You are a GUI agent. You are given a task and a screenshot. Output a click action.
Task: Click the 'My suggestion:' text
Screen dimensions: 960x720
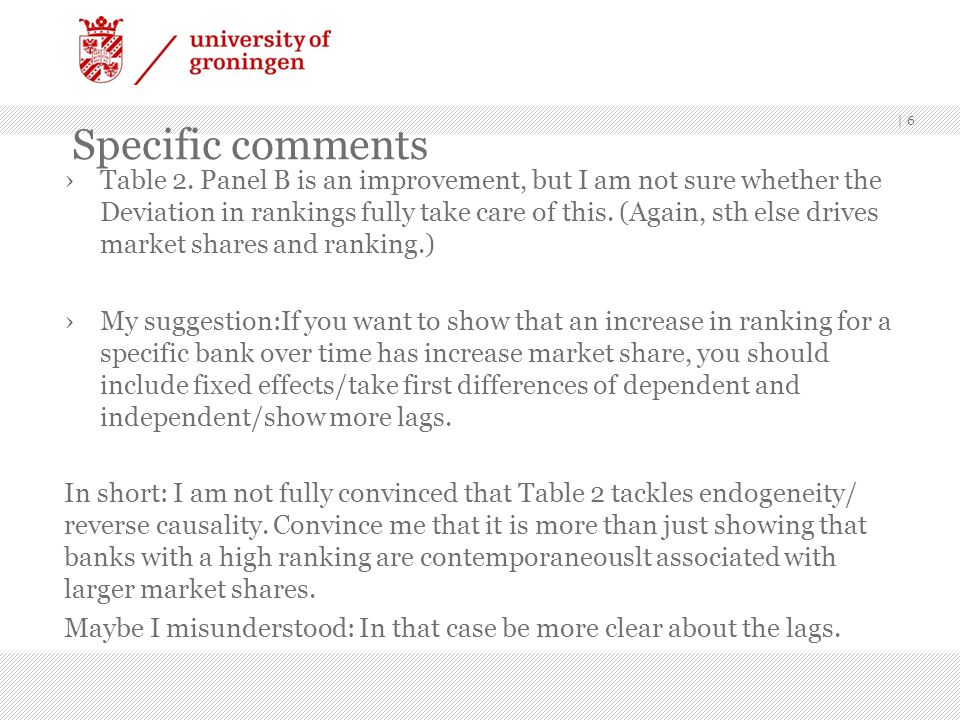[x=190, y=322]
